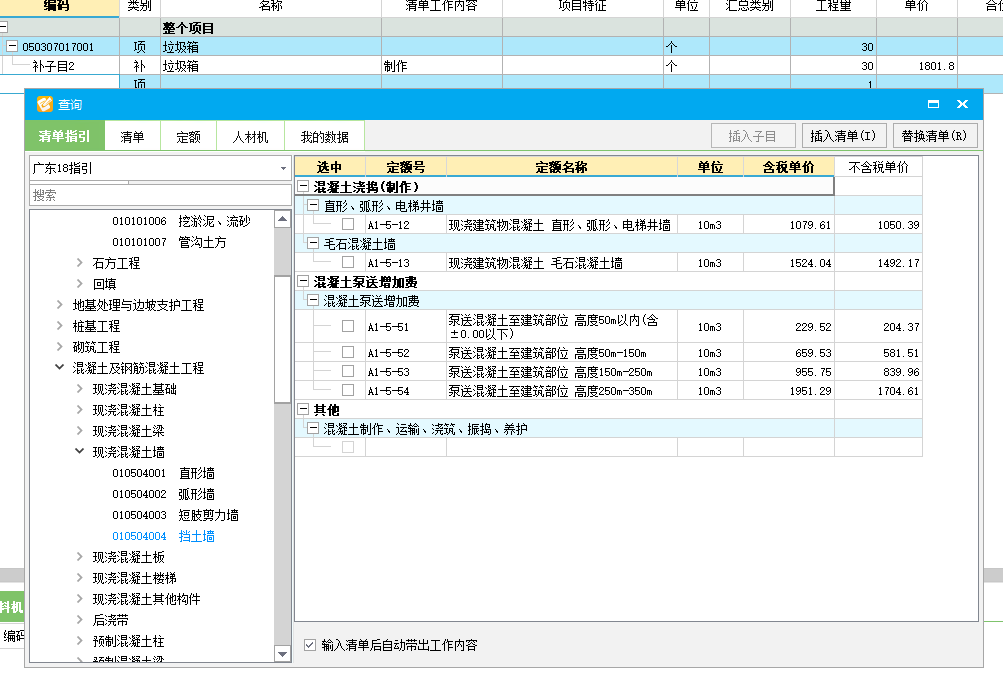This screenshot has height=693, width=1003.
Task: Select 010504003 短肢剪力墙 tree item
Action: (x=175, y=515)
